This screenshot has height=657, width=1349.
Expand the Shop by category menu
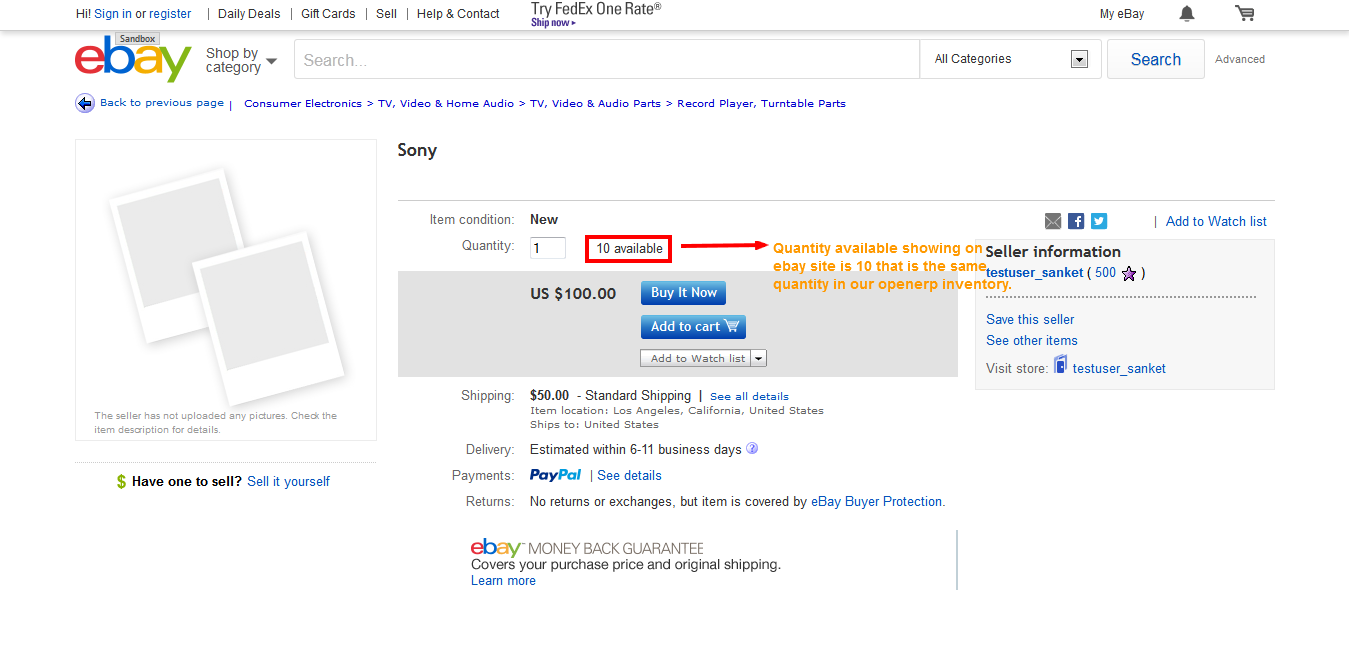pos(241,61)
